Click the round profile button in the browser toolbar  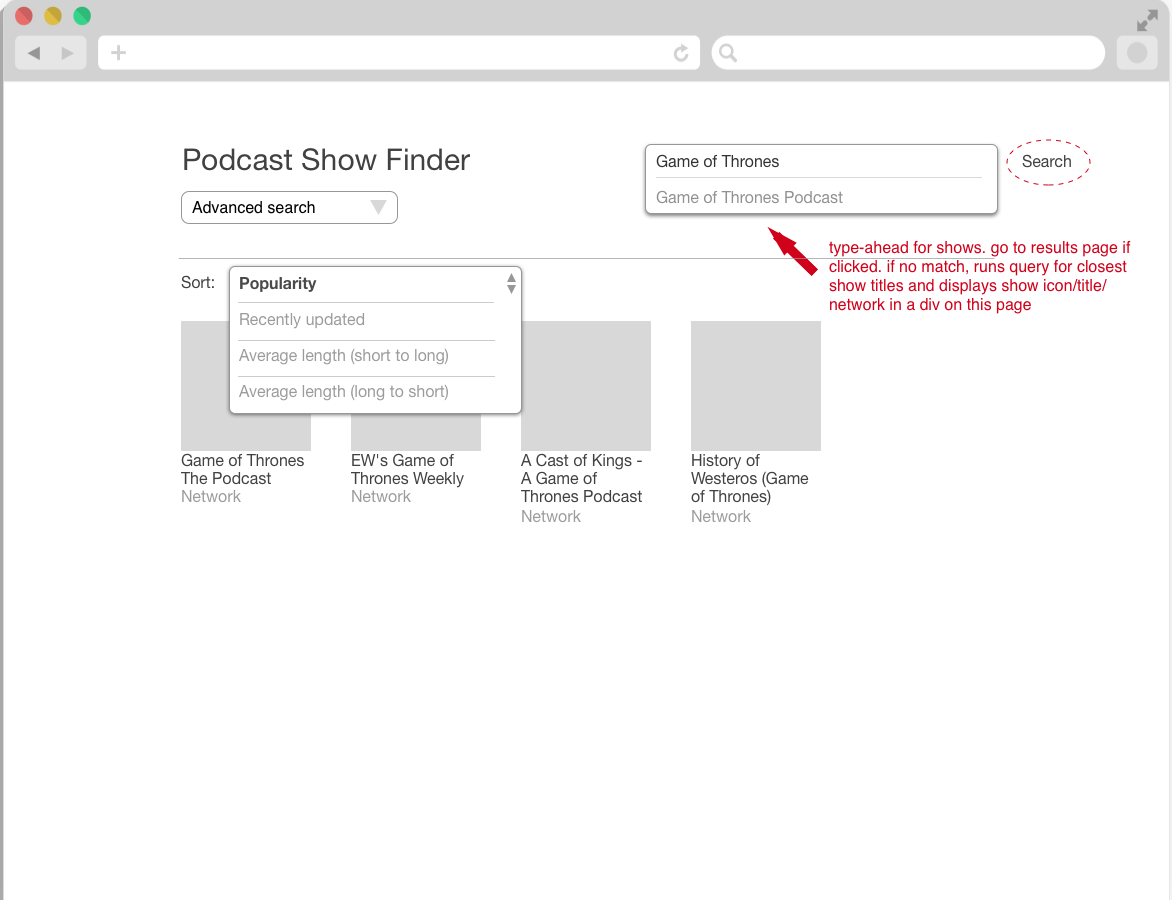[x=1137, y=53]
